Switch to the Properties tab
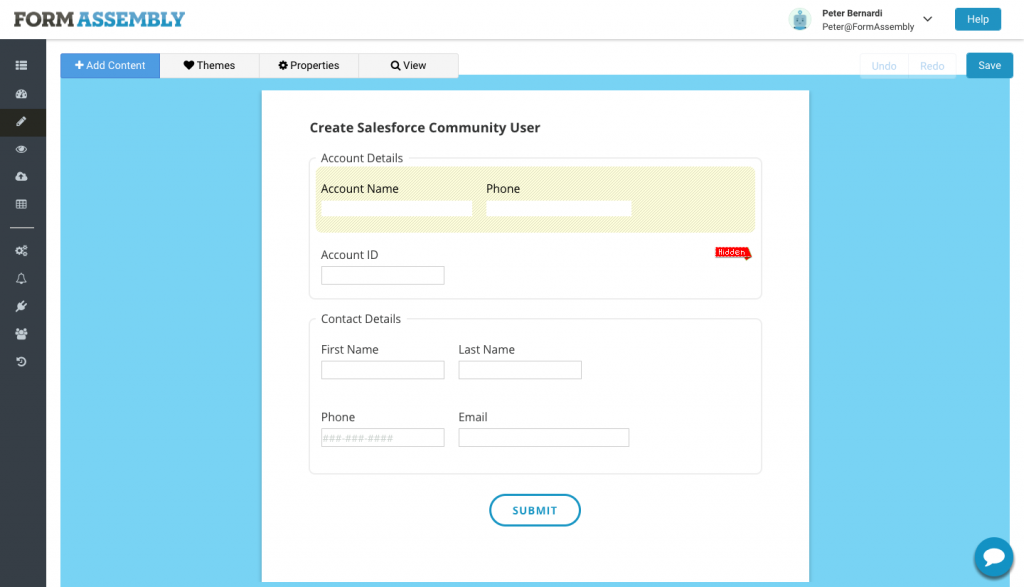 308,65
